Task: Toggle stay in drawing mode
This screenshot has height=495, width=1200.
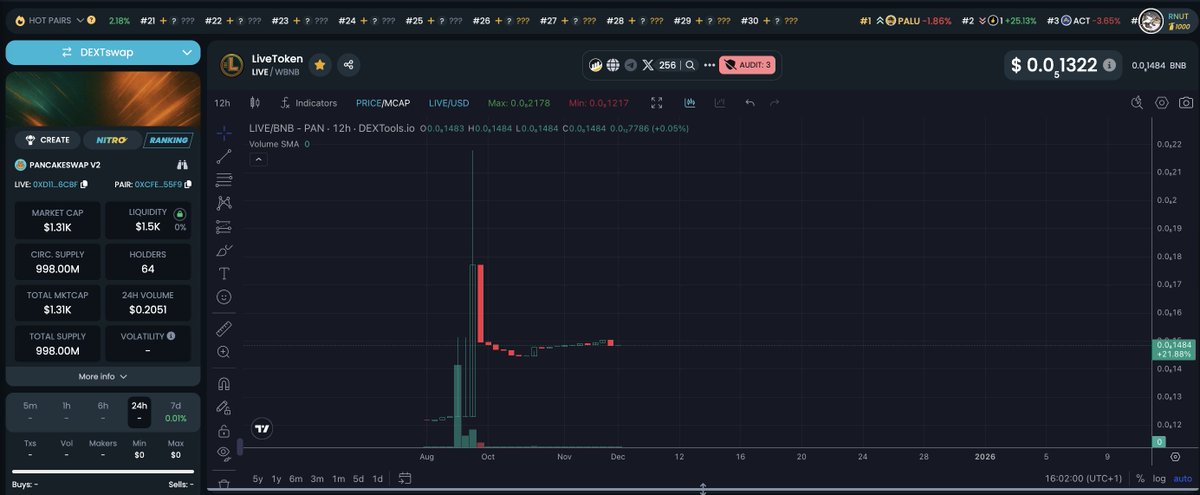Action: 224,407
